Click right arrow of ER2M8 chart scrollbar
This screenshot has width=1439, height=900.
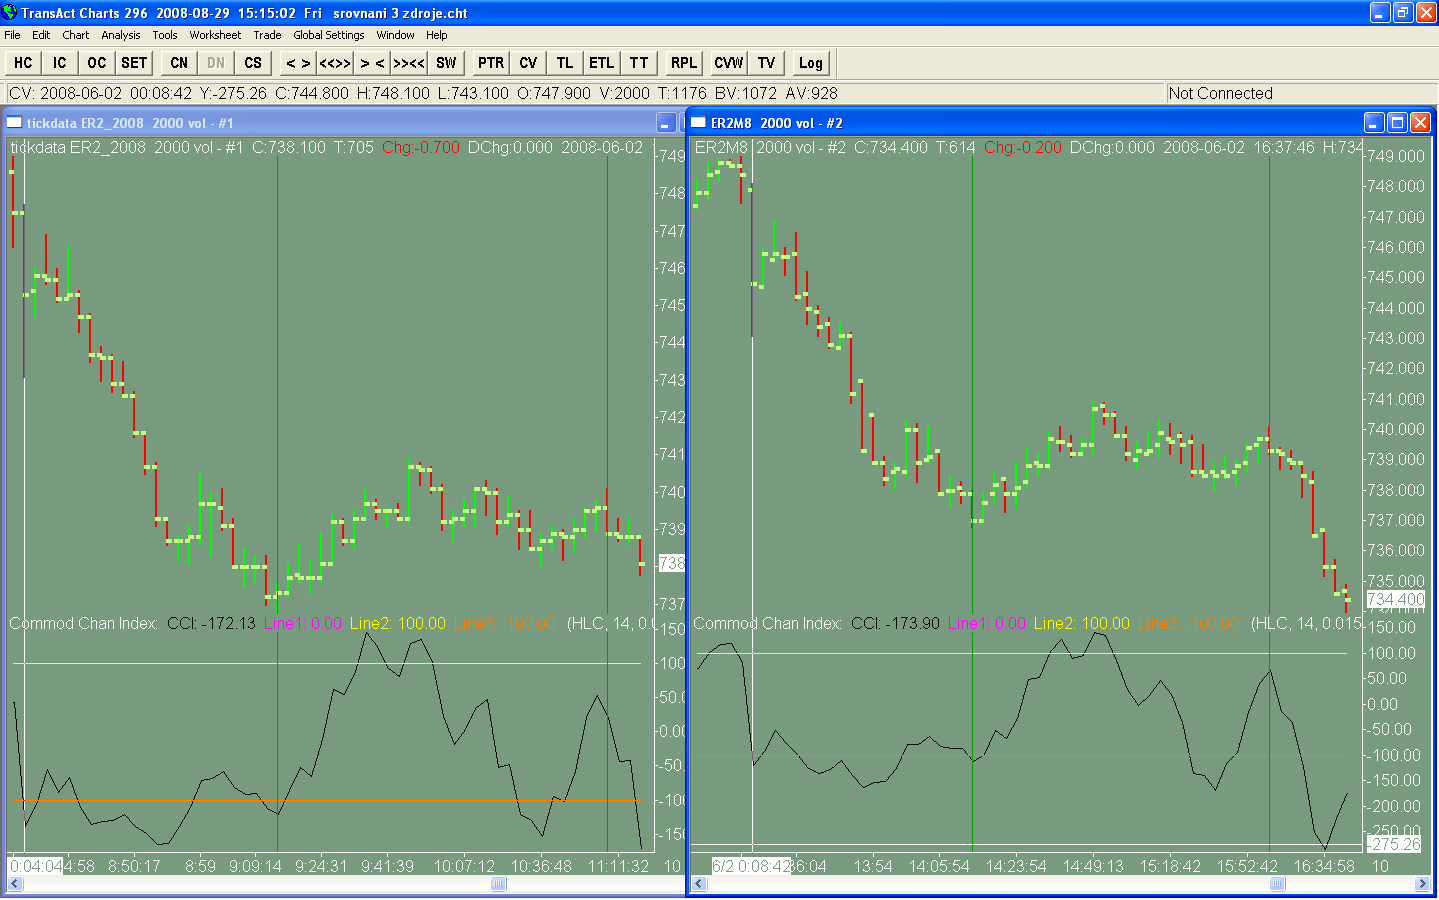pyautogui.click(x=1422, y=884)
